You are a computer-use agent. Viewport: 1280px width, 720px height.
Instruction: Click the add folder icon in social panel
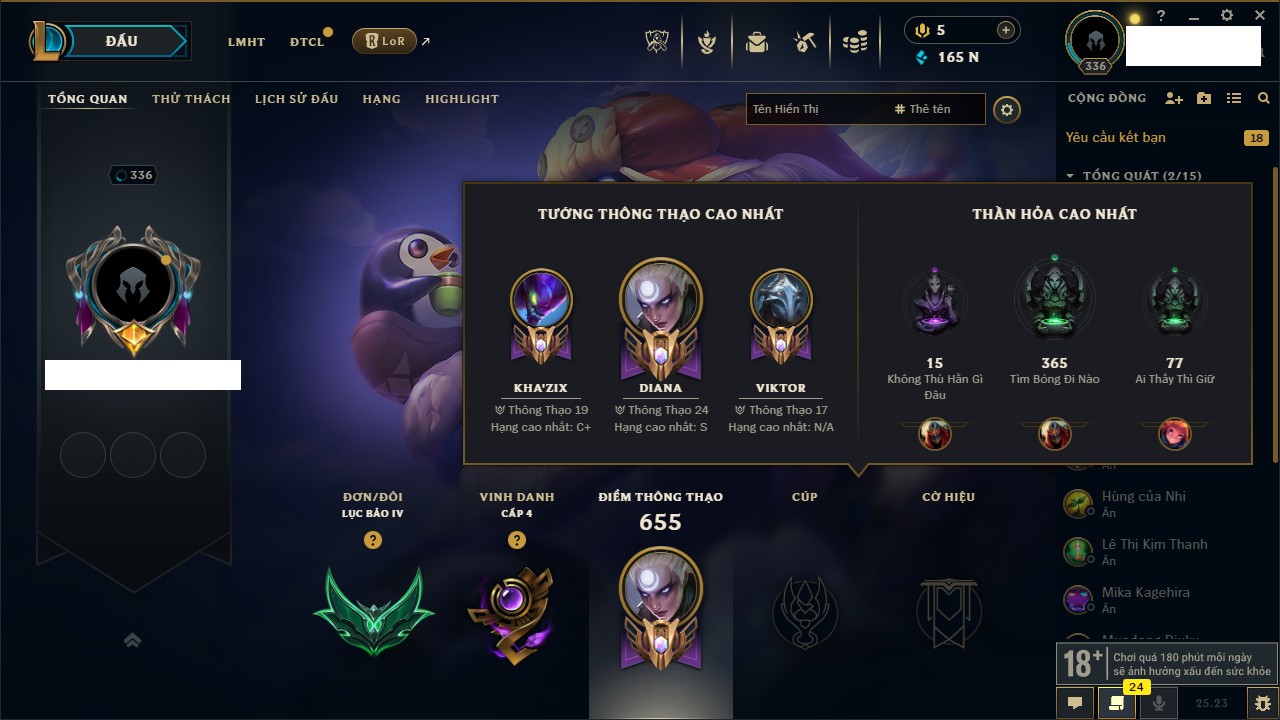[x=1204, y=98]
